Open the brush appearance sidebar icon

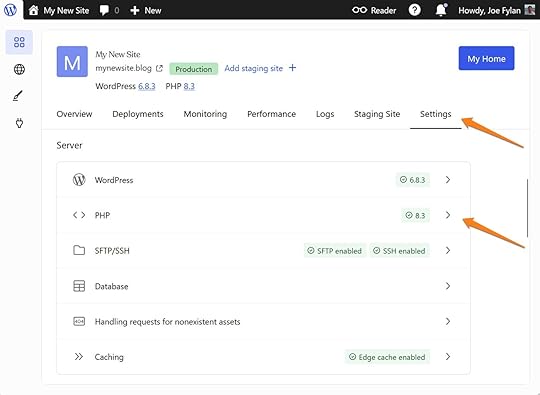coord(18,96)
